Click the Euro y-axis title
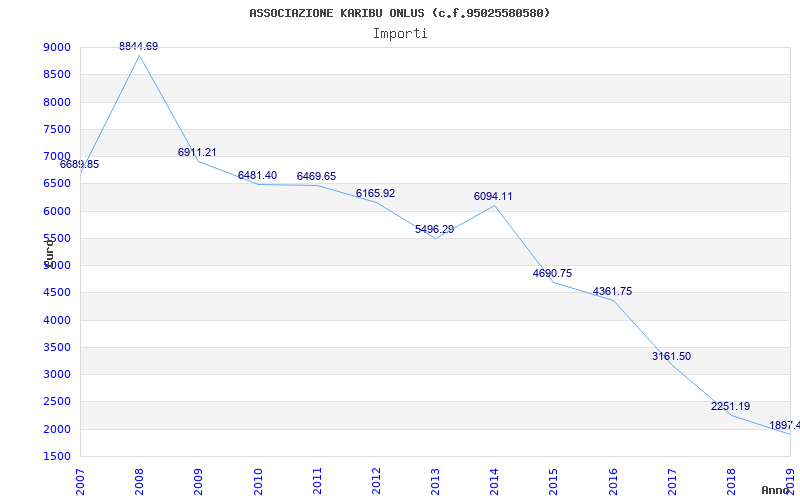This screenshot has width=800, height=500. [49, 253]
